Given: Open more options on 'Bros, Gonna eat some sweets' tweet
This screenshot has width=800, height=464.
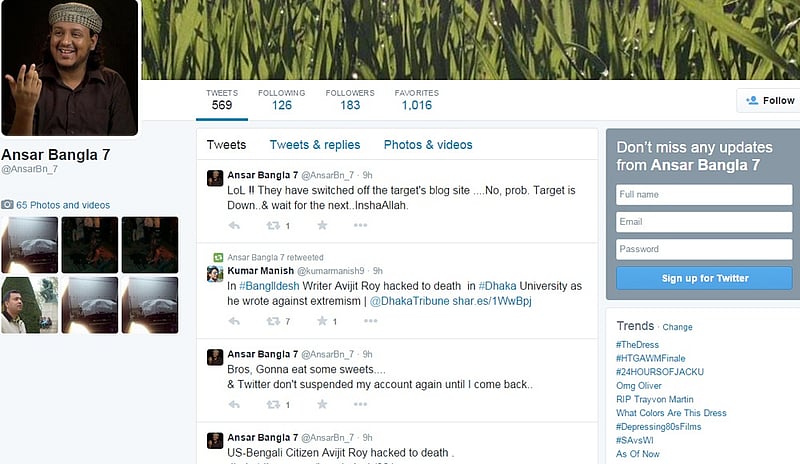Looking at the screenshot, I should coord(360,404).
